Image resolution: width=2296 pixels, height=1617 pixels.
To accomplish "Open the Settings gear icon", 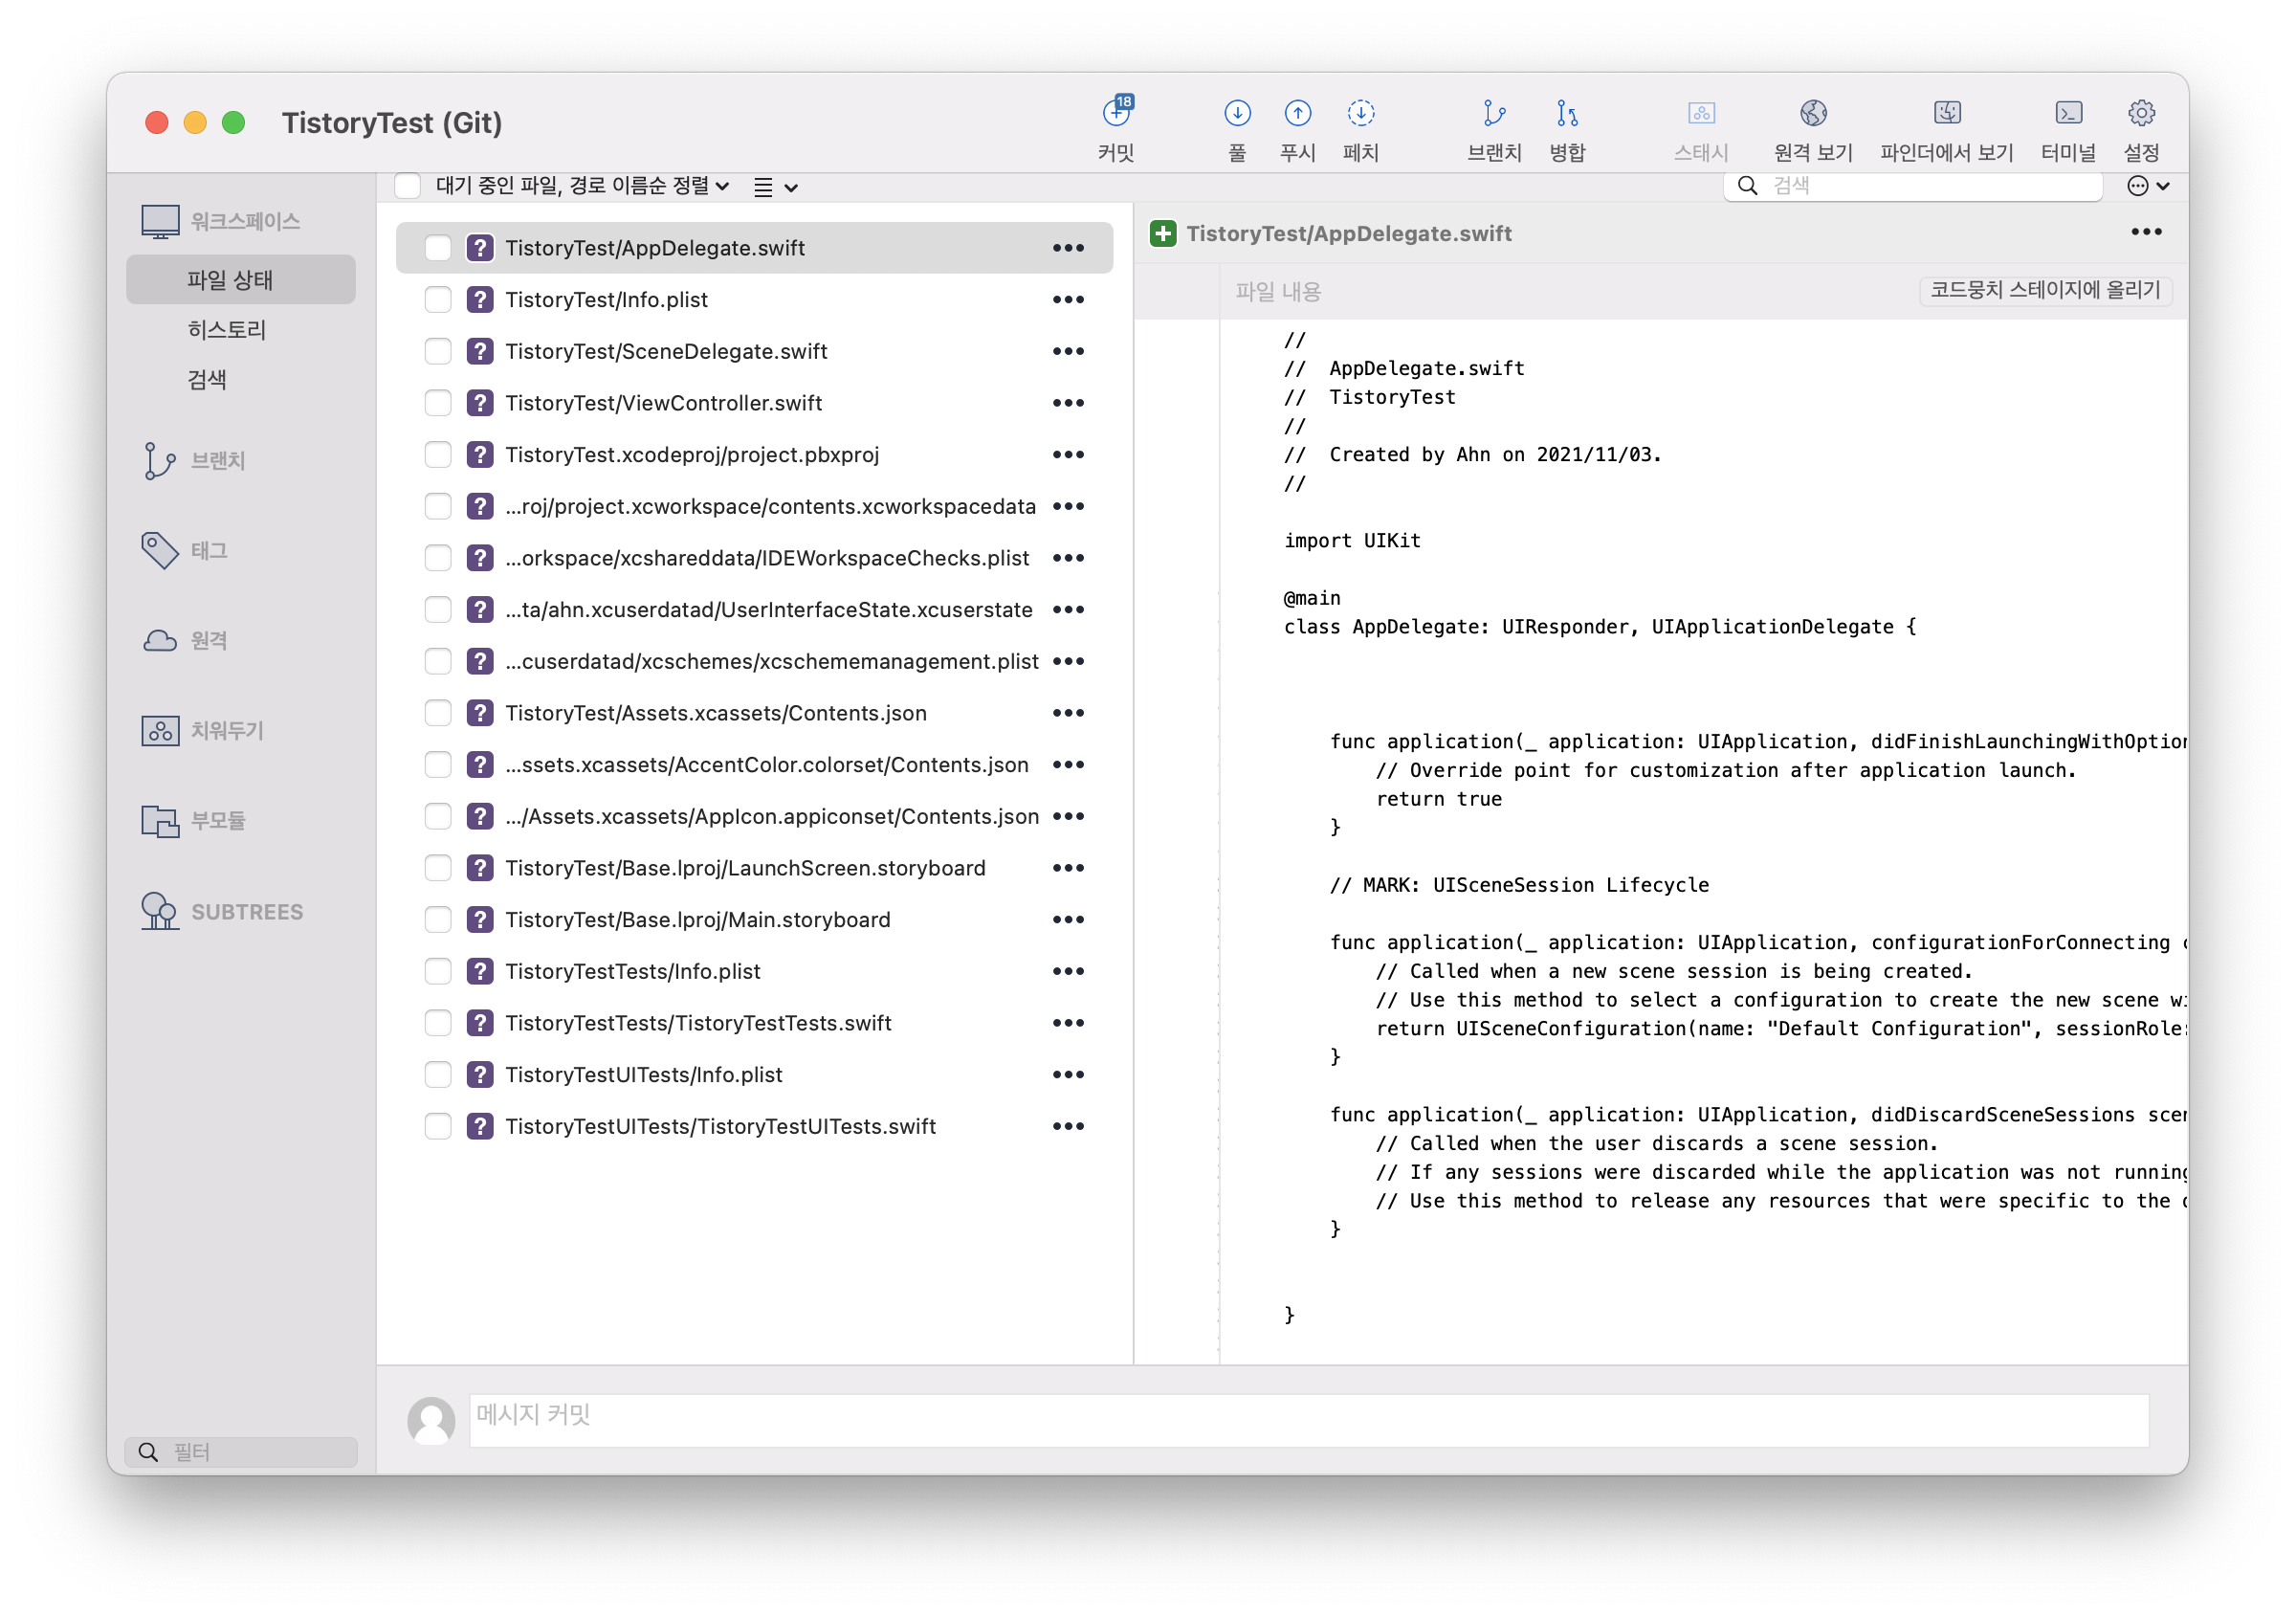I will (x=2140, y=113).
